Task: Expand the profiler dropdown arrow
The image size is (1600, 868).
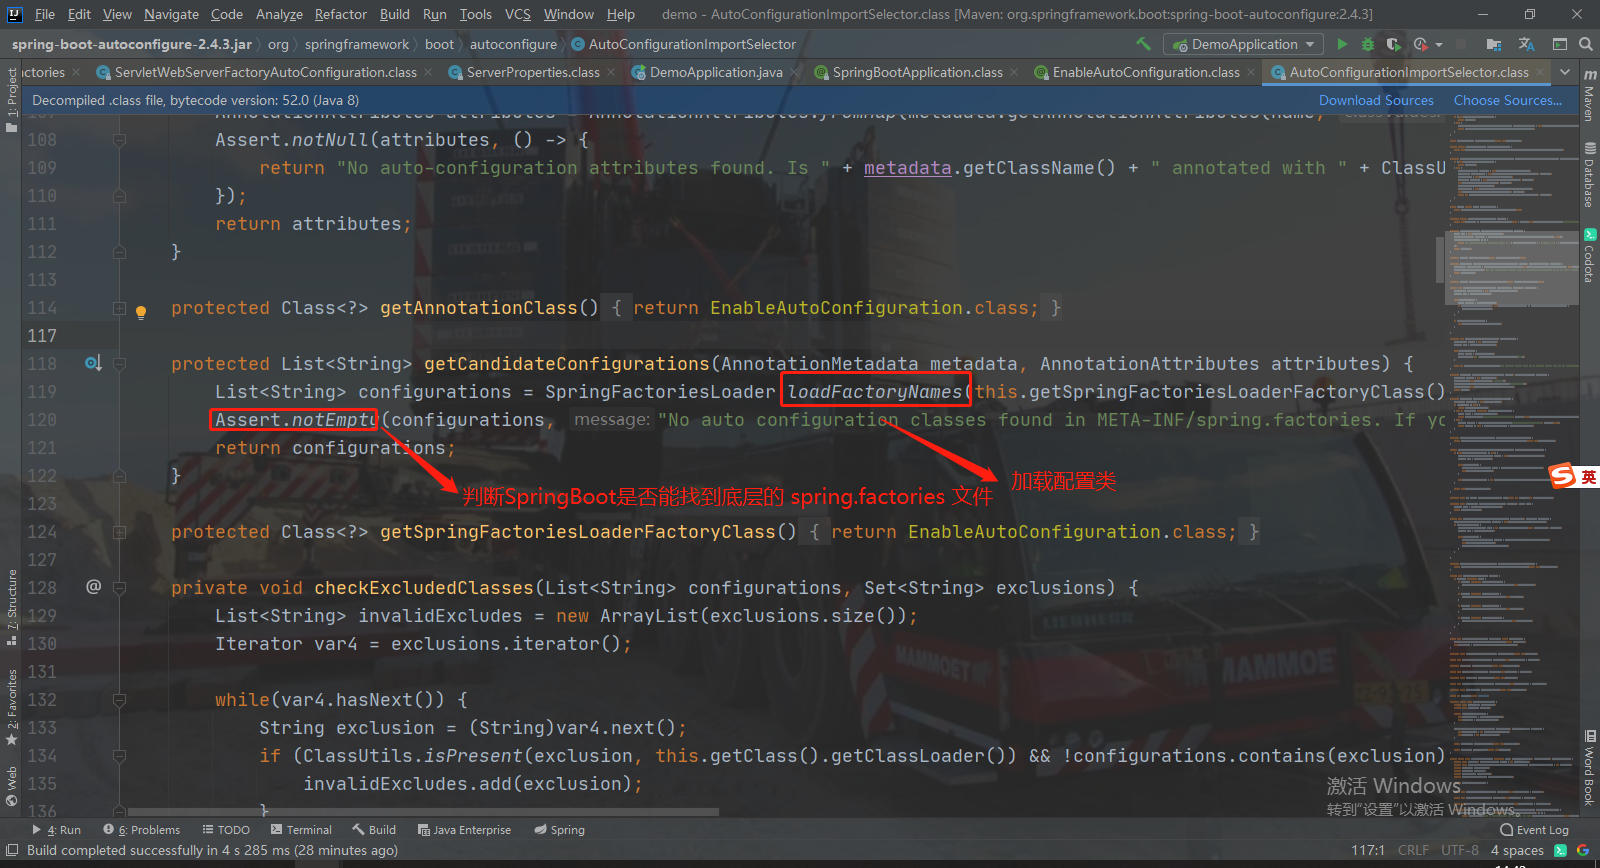Action: pyautogui.click(x=1438, y=45)
